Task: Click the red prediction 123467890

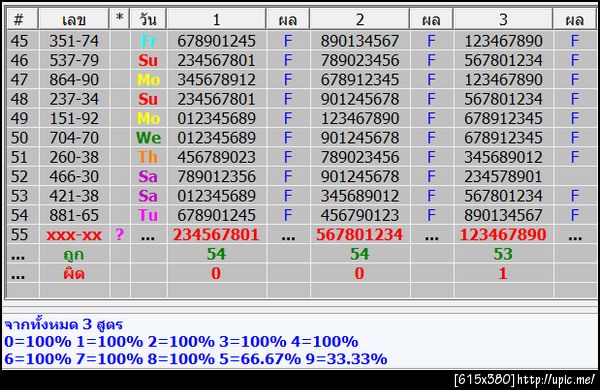Action: tap(503, 235)
